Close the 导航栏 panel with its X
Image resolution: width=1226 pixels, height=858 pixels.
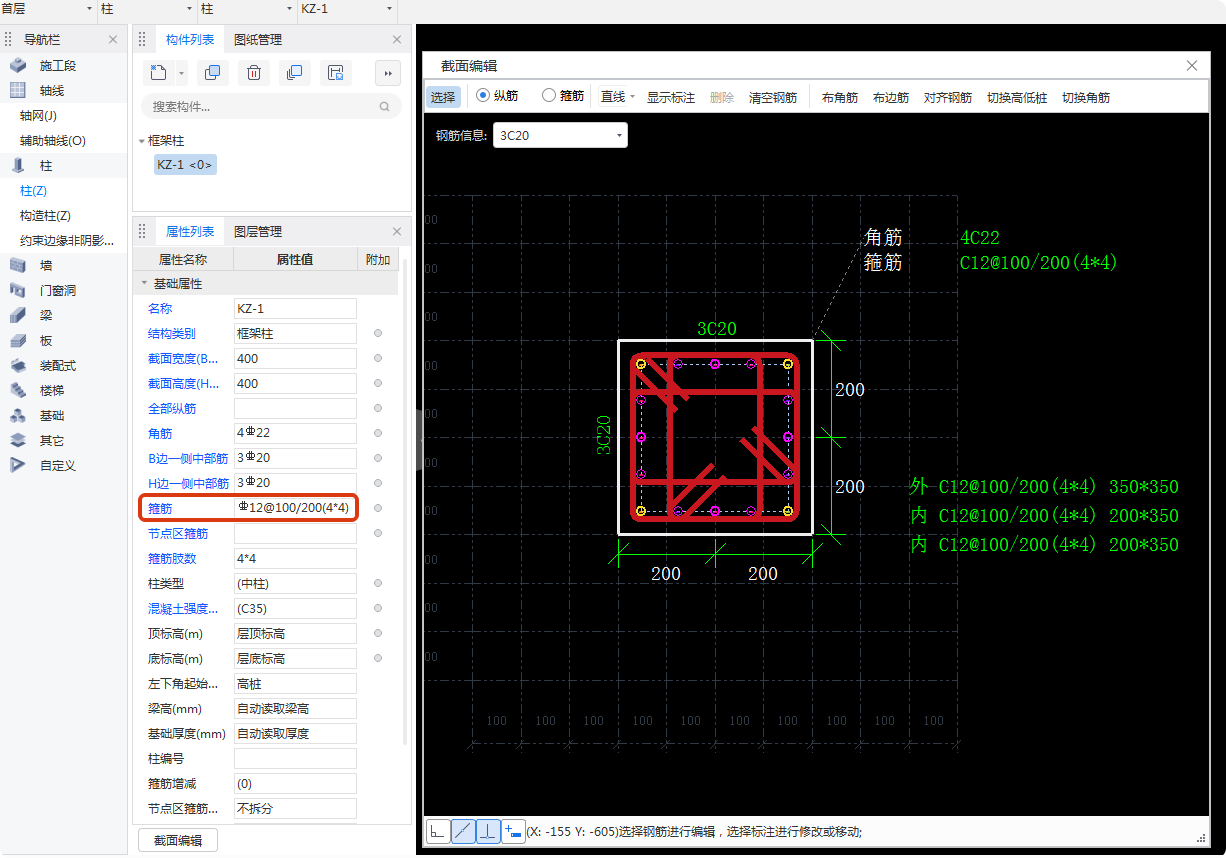pos(113,40)
